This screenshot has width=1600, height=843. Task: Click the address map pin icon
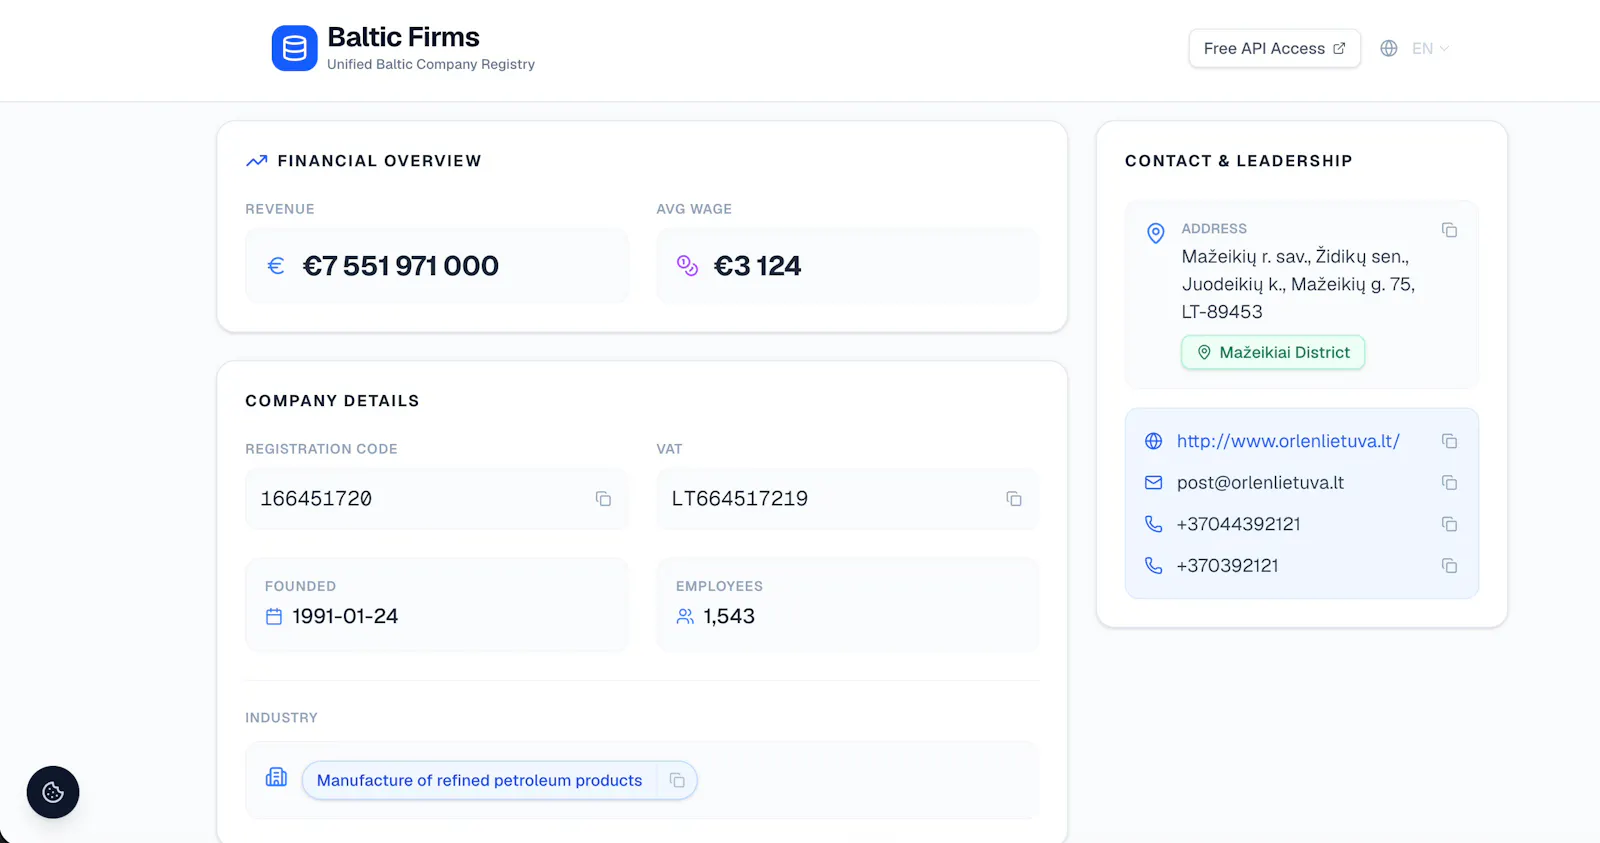click(1155, 233)
